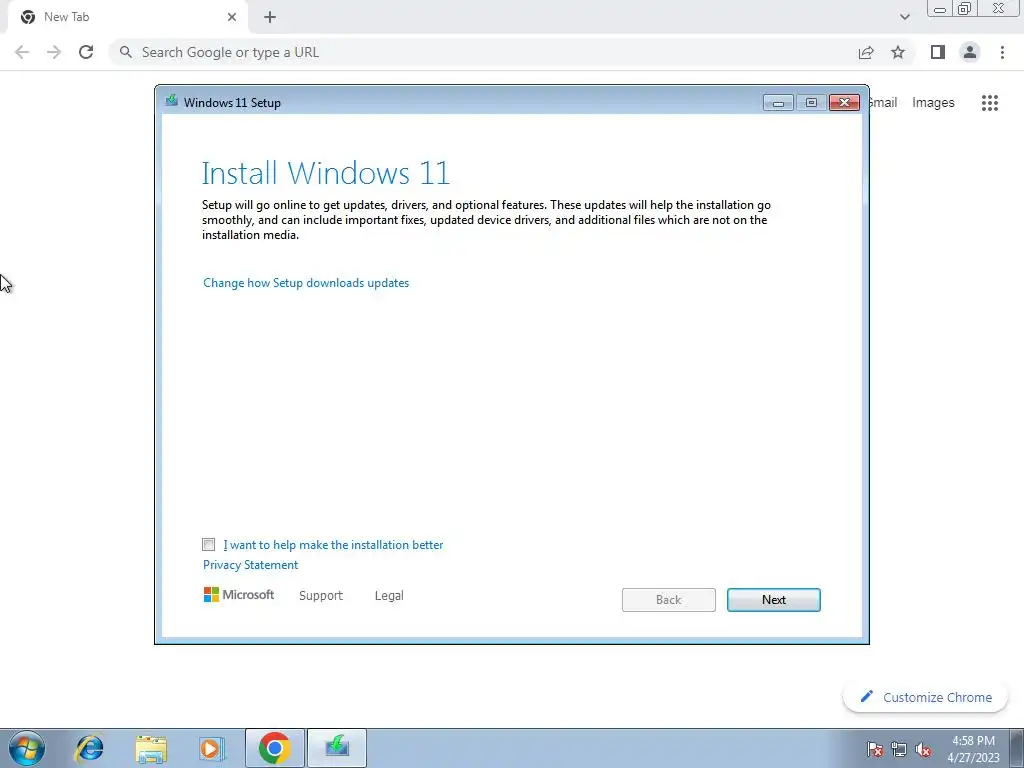Click the Microsoft logo in Setup
1024x768 pixels.
pyautogui.click(x=238, y=595)
